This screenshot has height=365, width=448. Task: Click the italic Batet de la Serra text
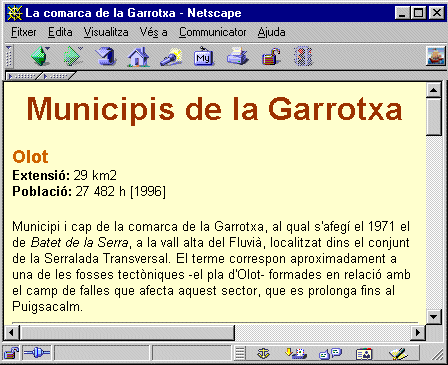tap(79, 242)
